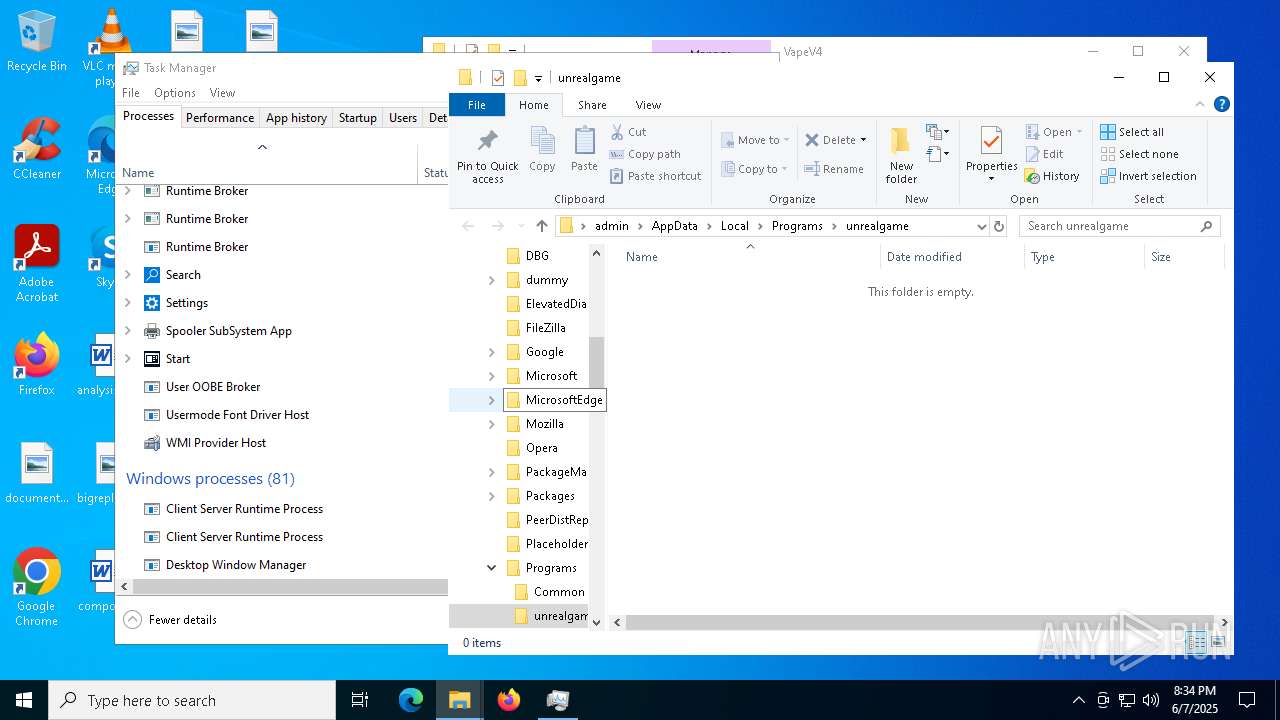Go up one folder level arrow
This screenshot has width=1280, height=720.
[x=542, y=226]
